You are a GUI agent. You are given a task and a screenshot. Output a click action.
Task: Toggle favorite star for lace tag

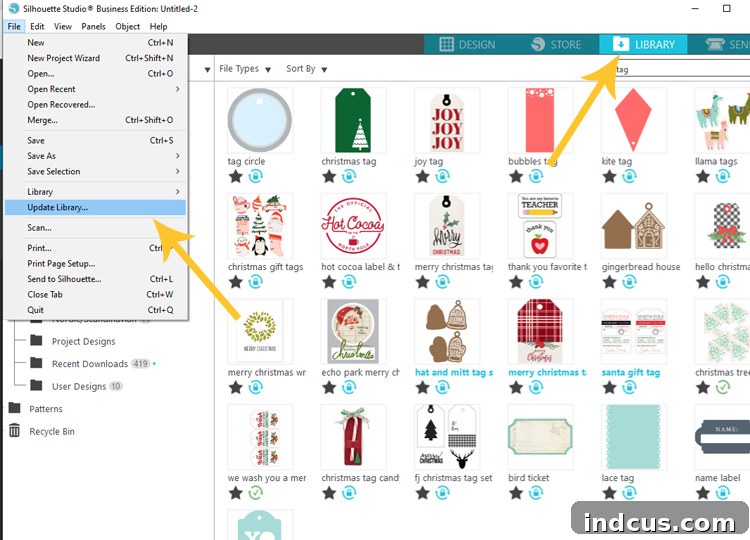pyautogui.click(x=609, y=492)
